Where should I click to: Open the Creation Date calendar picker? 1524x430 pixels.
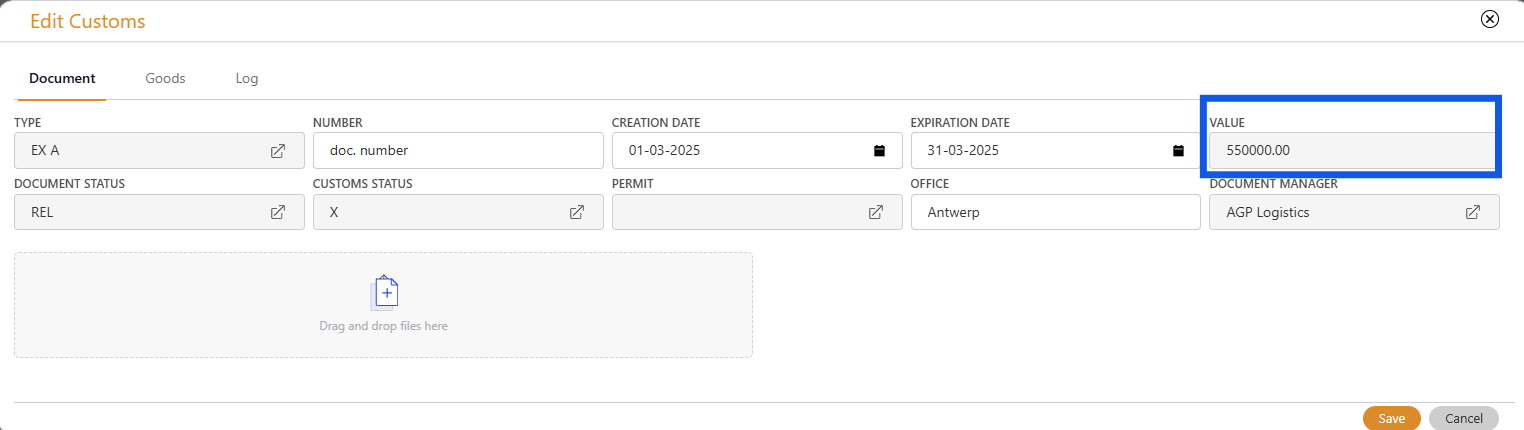880,151
